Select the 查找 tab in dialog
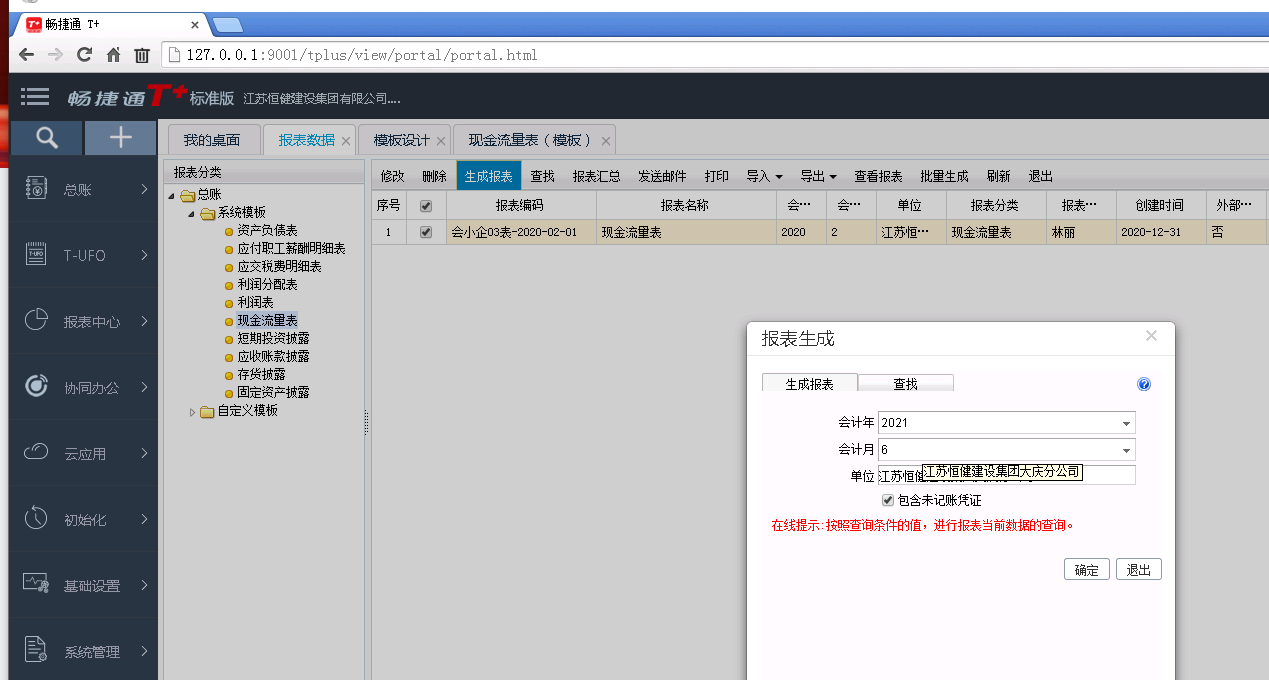Screen dimensions: 1269x680 coord(906,384)
